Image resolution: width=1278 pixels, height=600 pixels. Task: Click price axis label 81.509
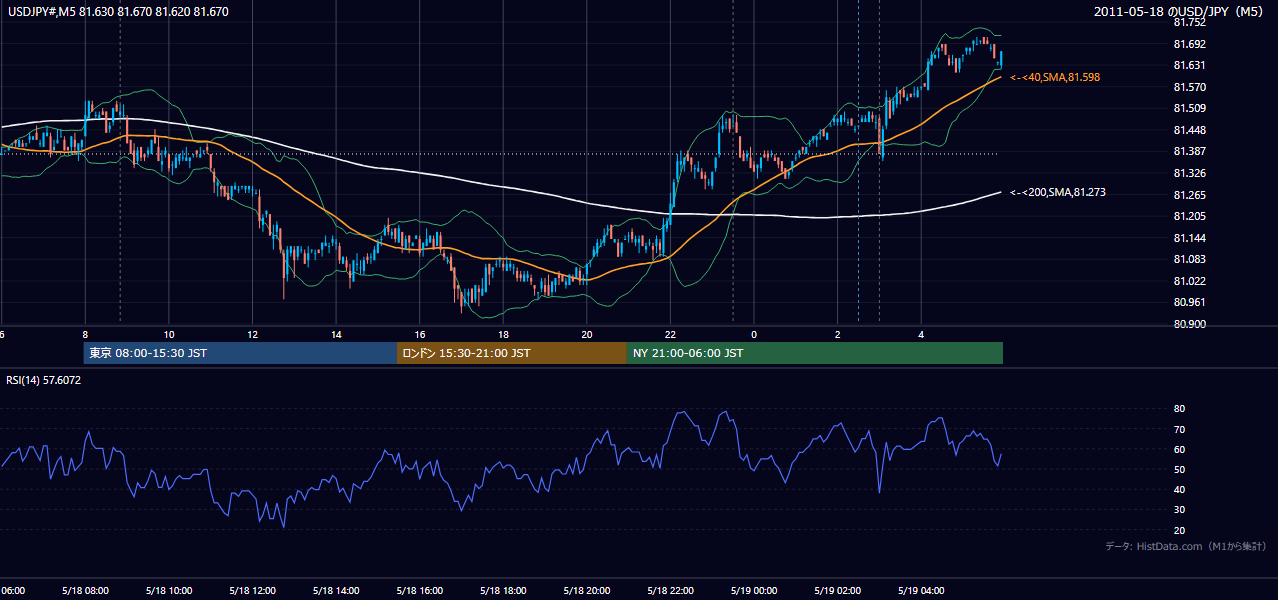(1188, 108)
